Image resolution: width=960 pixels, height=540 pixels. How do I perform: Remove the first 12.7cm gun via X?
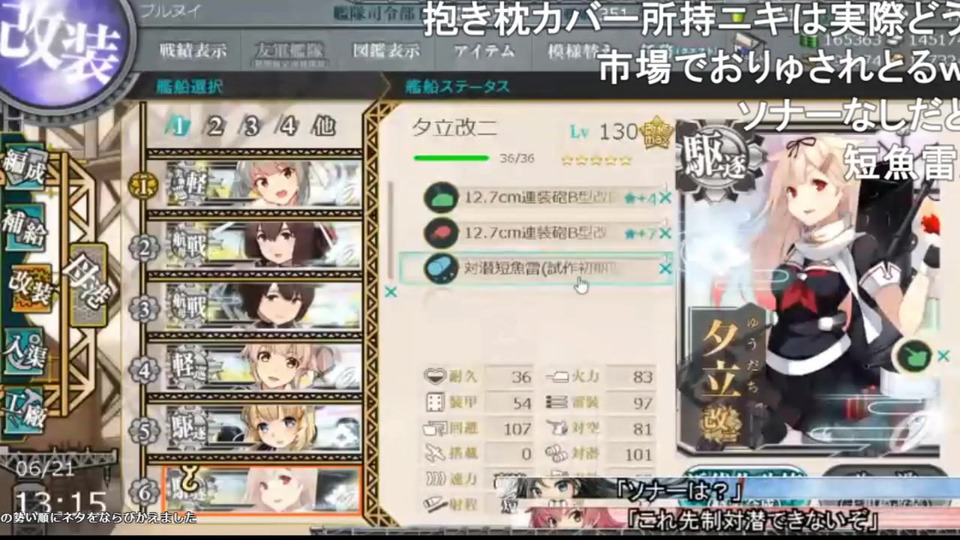click(x=665, y=198)
